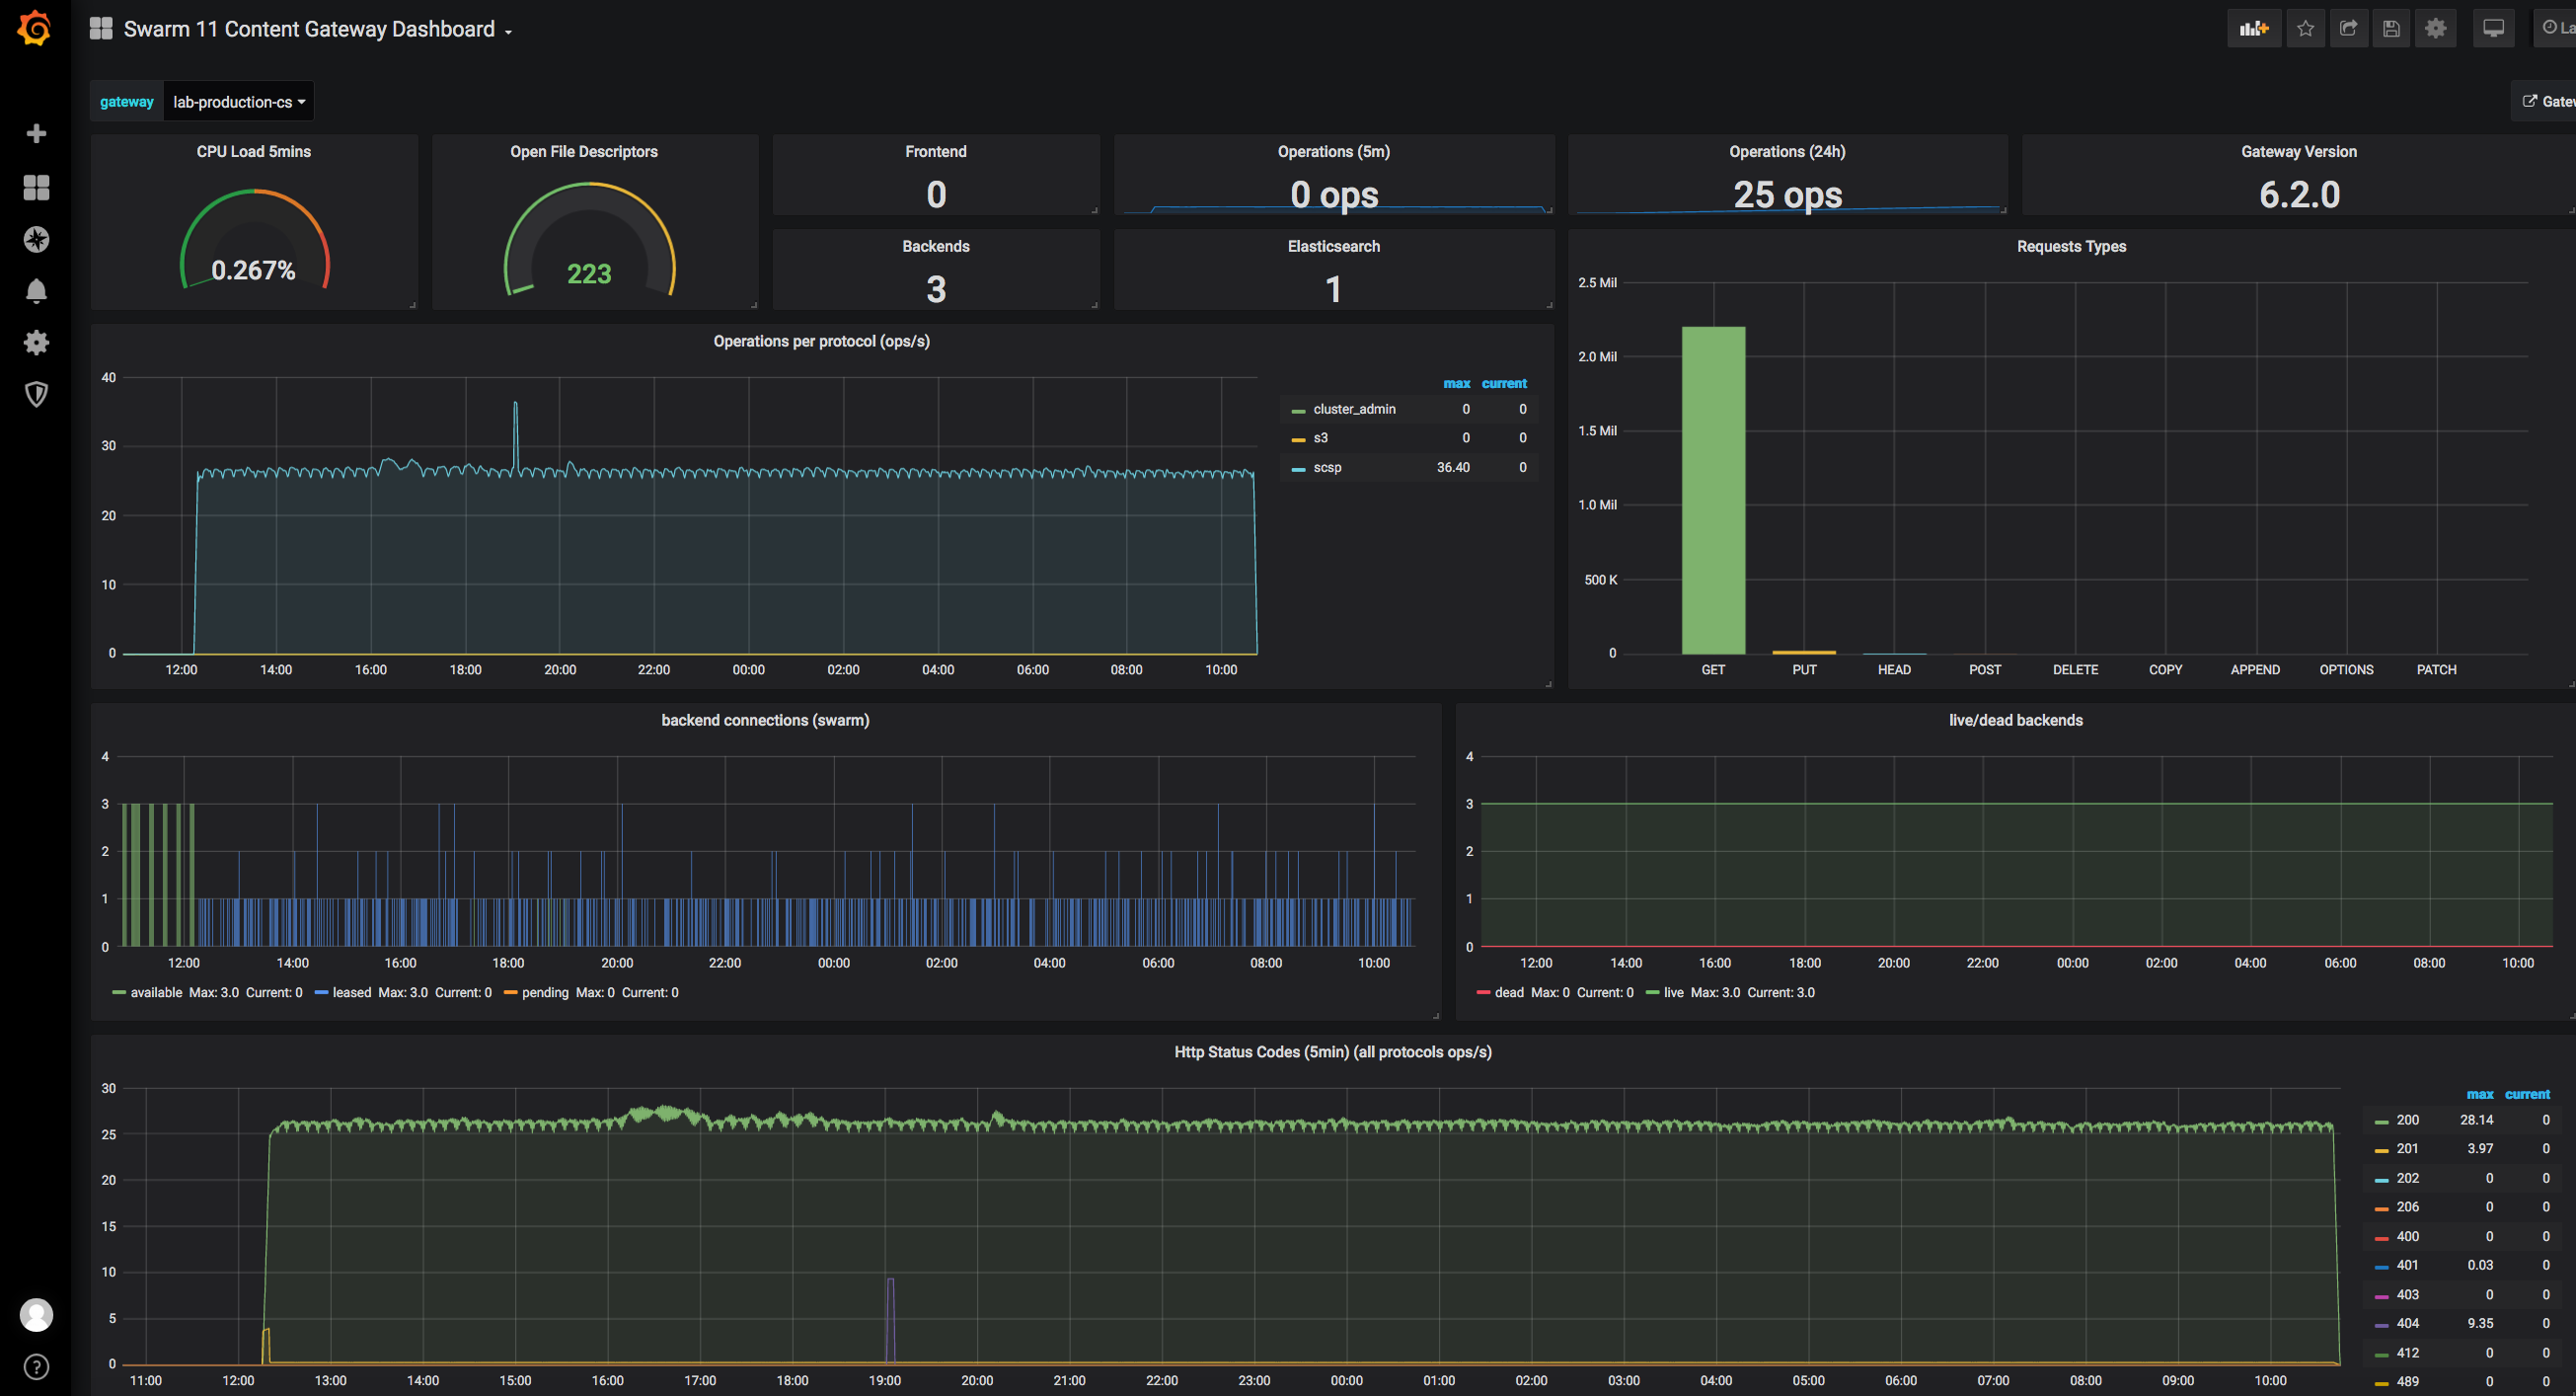The width and height of the screenshot is (2576, 1396).
Task: Toggle the leased series in legend
Action: 351,992
